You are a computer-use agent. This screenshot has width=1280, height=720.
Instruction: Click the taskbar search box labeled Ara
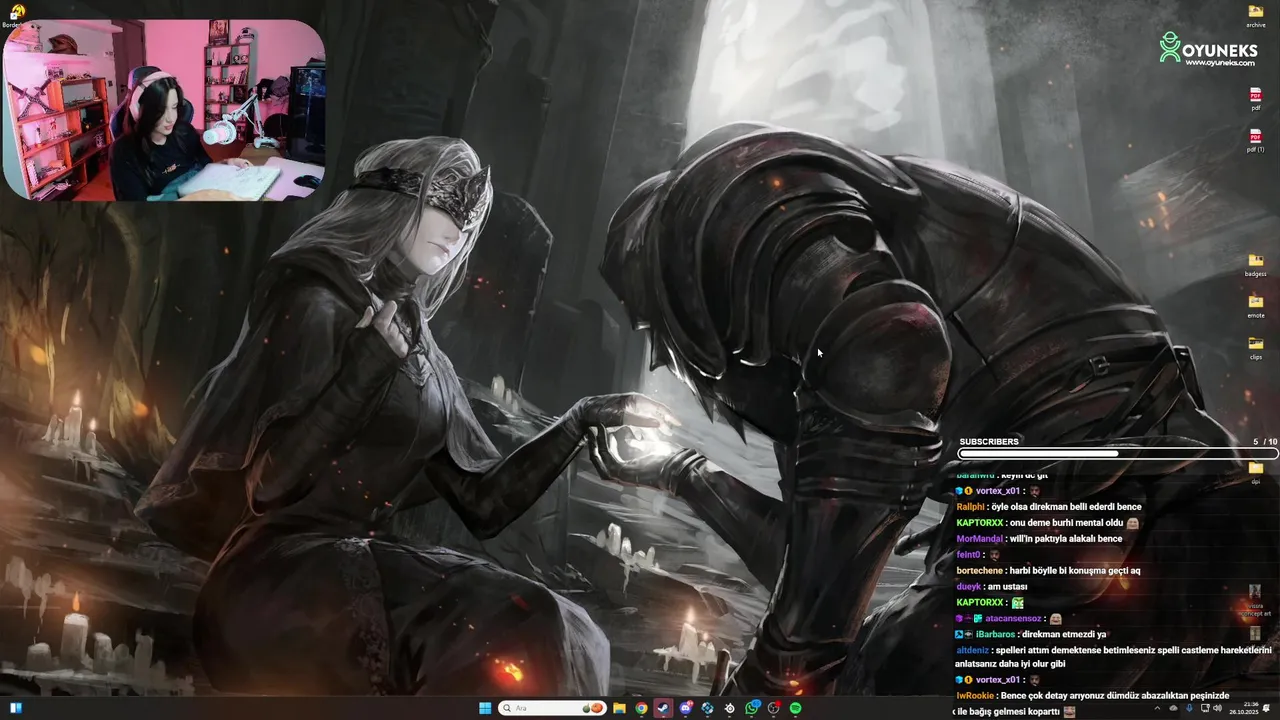click(x=552, y=708)
